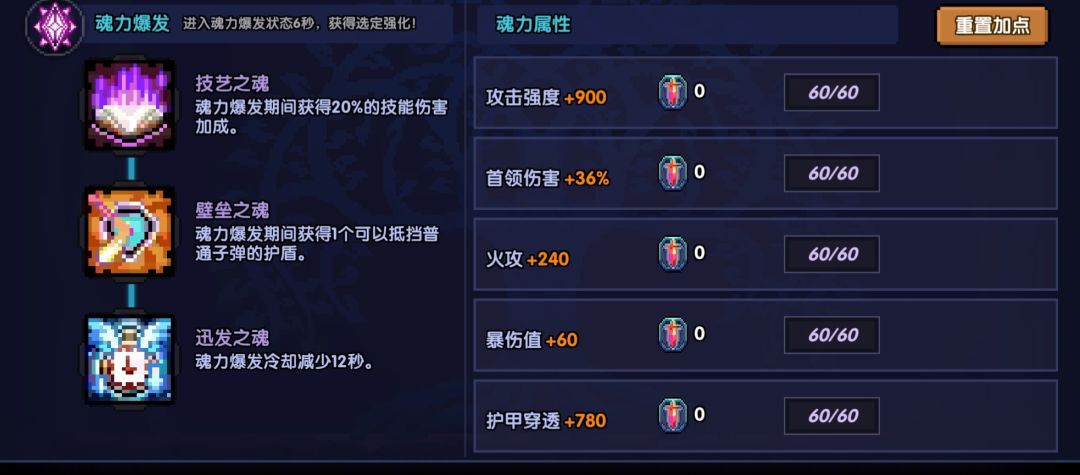1080x475 pixels.
Task: Tap the 60/60 points box for 首领伤害
Action: pyautogui.click(x=832, y=174)
